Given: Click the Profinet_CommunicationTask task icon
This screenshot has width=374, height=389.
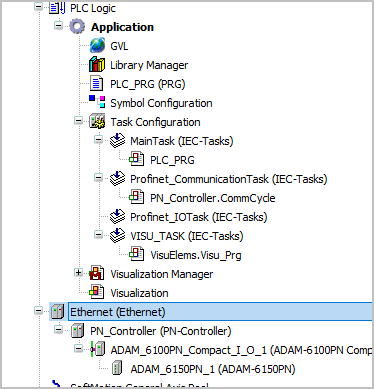Looking at the screenshot, I should click(x=117, y=179).
